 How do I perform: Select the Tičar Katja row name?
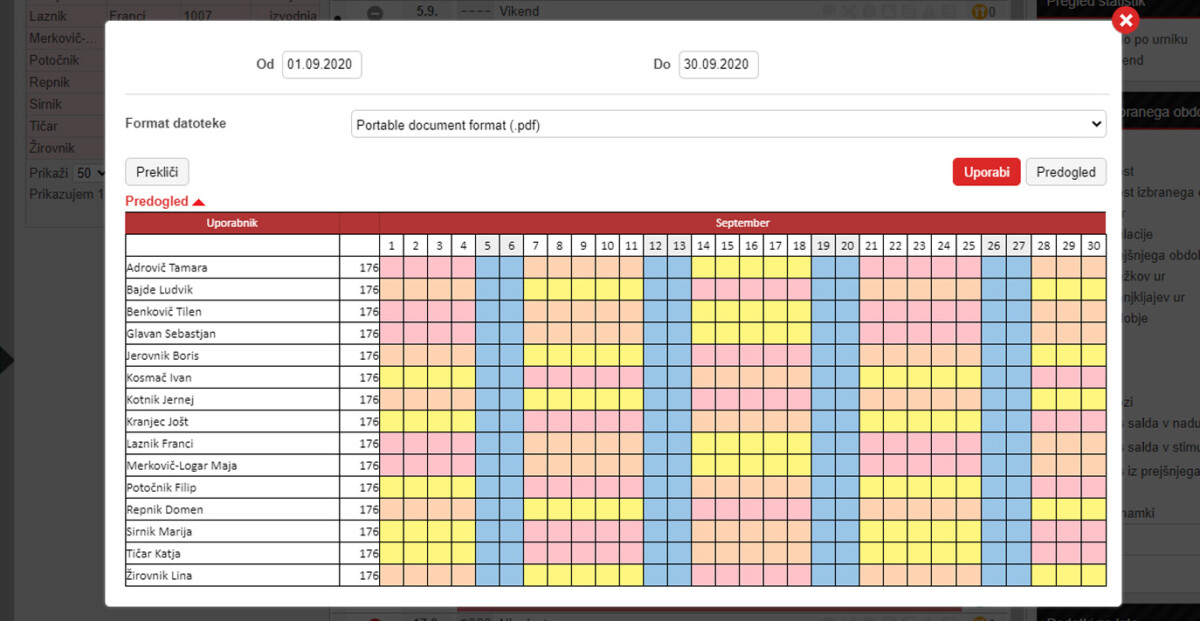153,554
